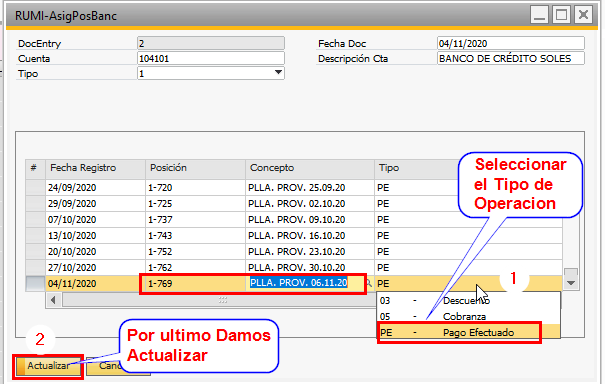
Task: Click highlighted concept PLLA. PROV. 06.11.20
Action: 299,283
